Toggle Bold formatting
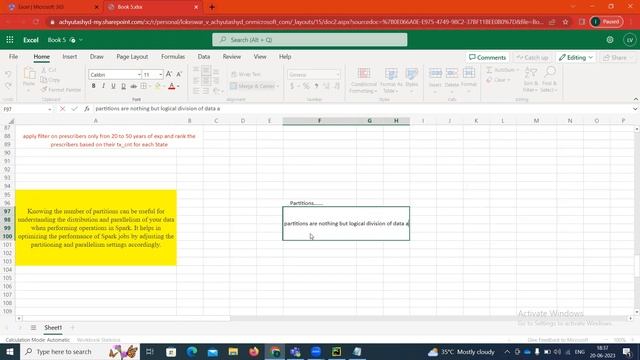 [x=93, y=86]
